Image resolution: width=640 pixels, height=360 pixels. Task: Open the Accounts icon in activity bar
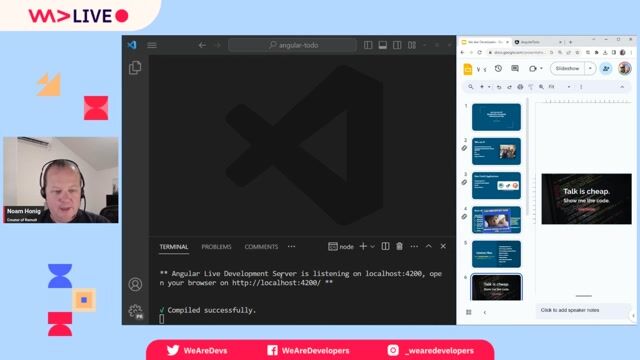click(x=135, y=284)
